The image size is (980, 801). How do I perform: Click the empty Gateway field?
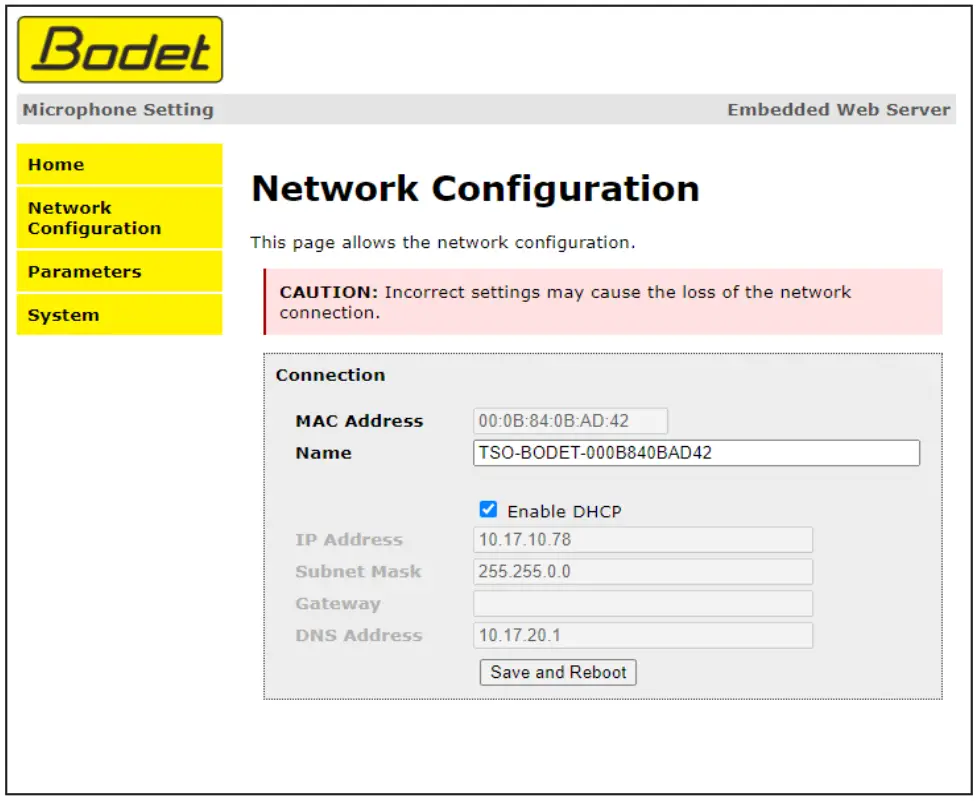[643, 603]
